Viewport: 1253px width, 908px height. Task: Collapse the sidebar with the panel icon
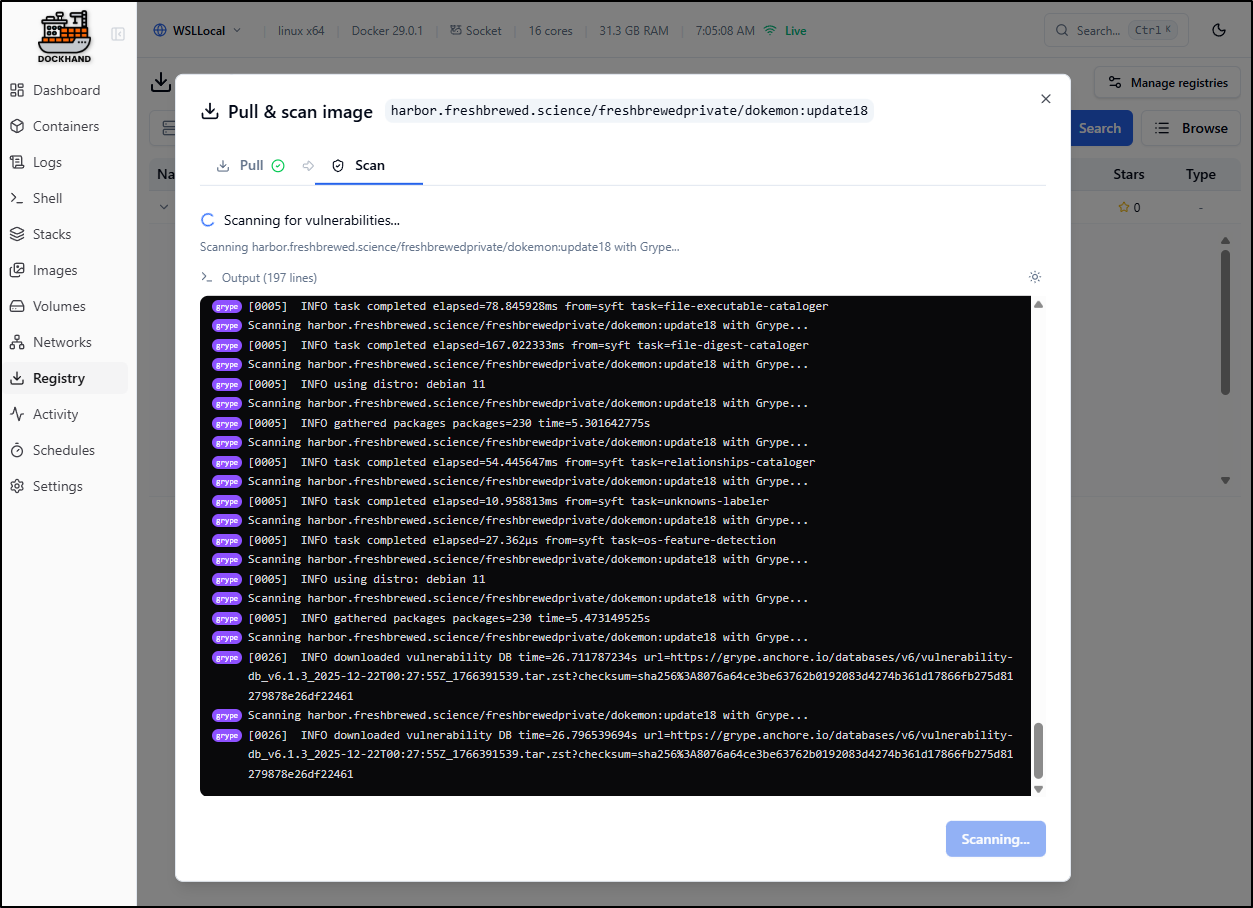(118, 34)
